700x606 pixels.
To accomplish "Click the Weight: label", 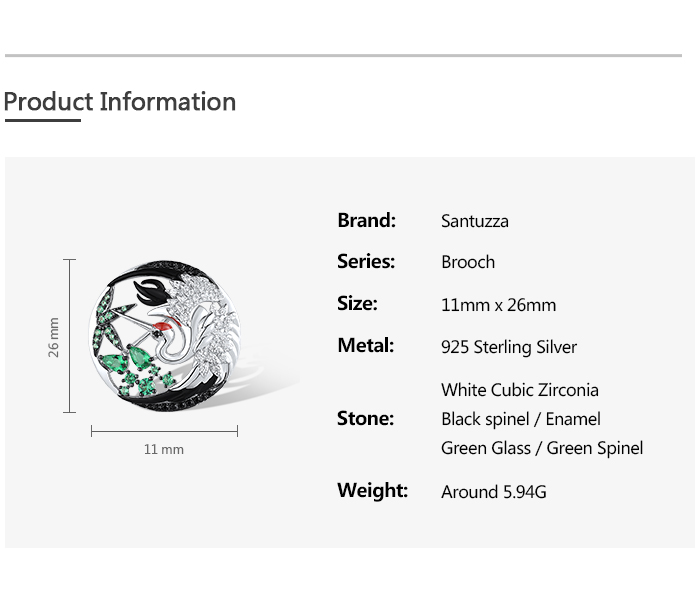I will [372, 490].
